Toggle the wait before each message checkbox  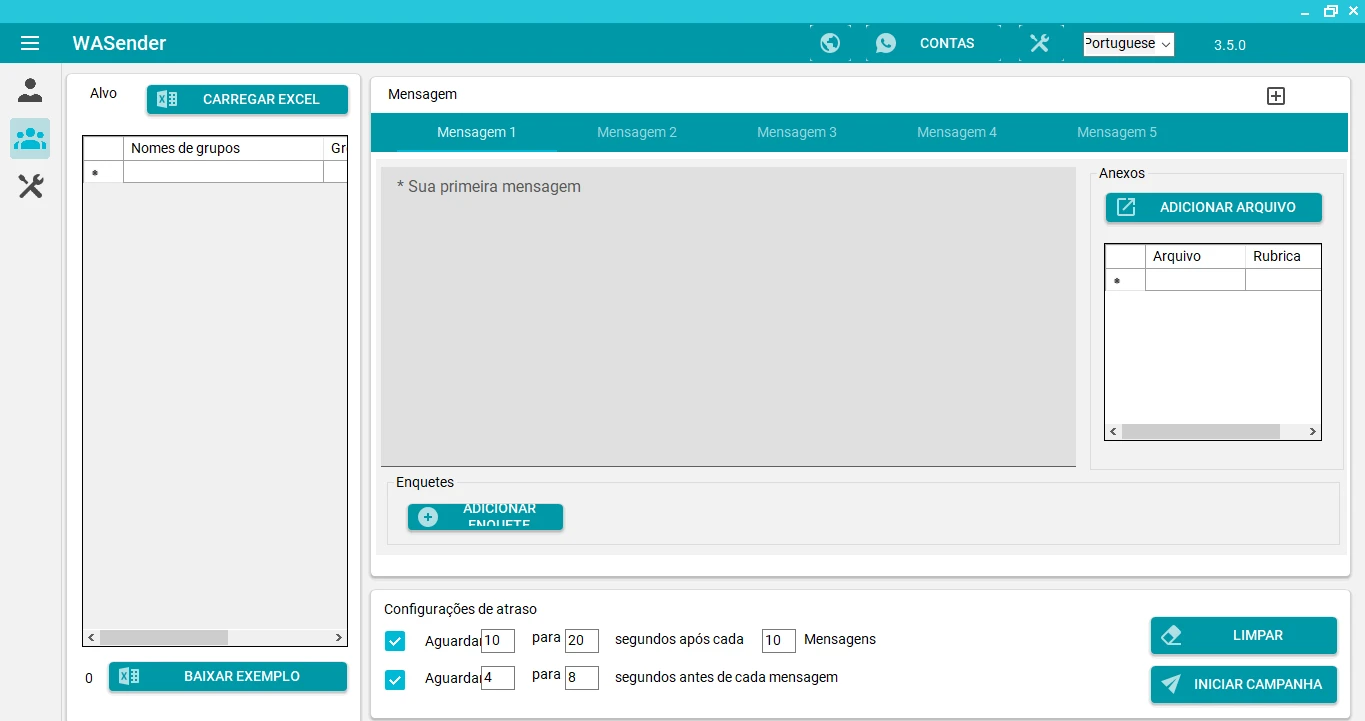tap(395, 680)
